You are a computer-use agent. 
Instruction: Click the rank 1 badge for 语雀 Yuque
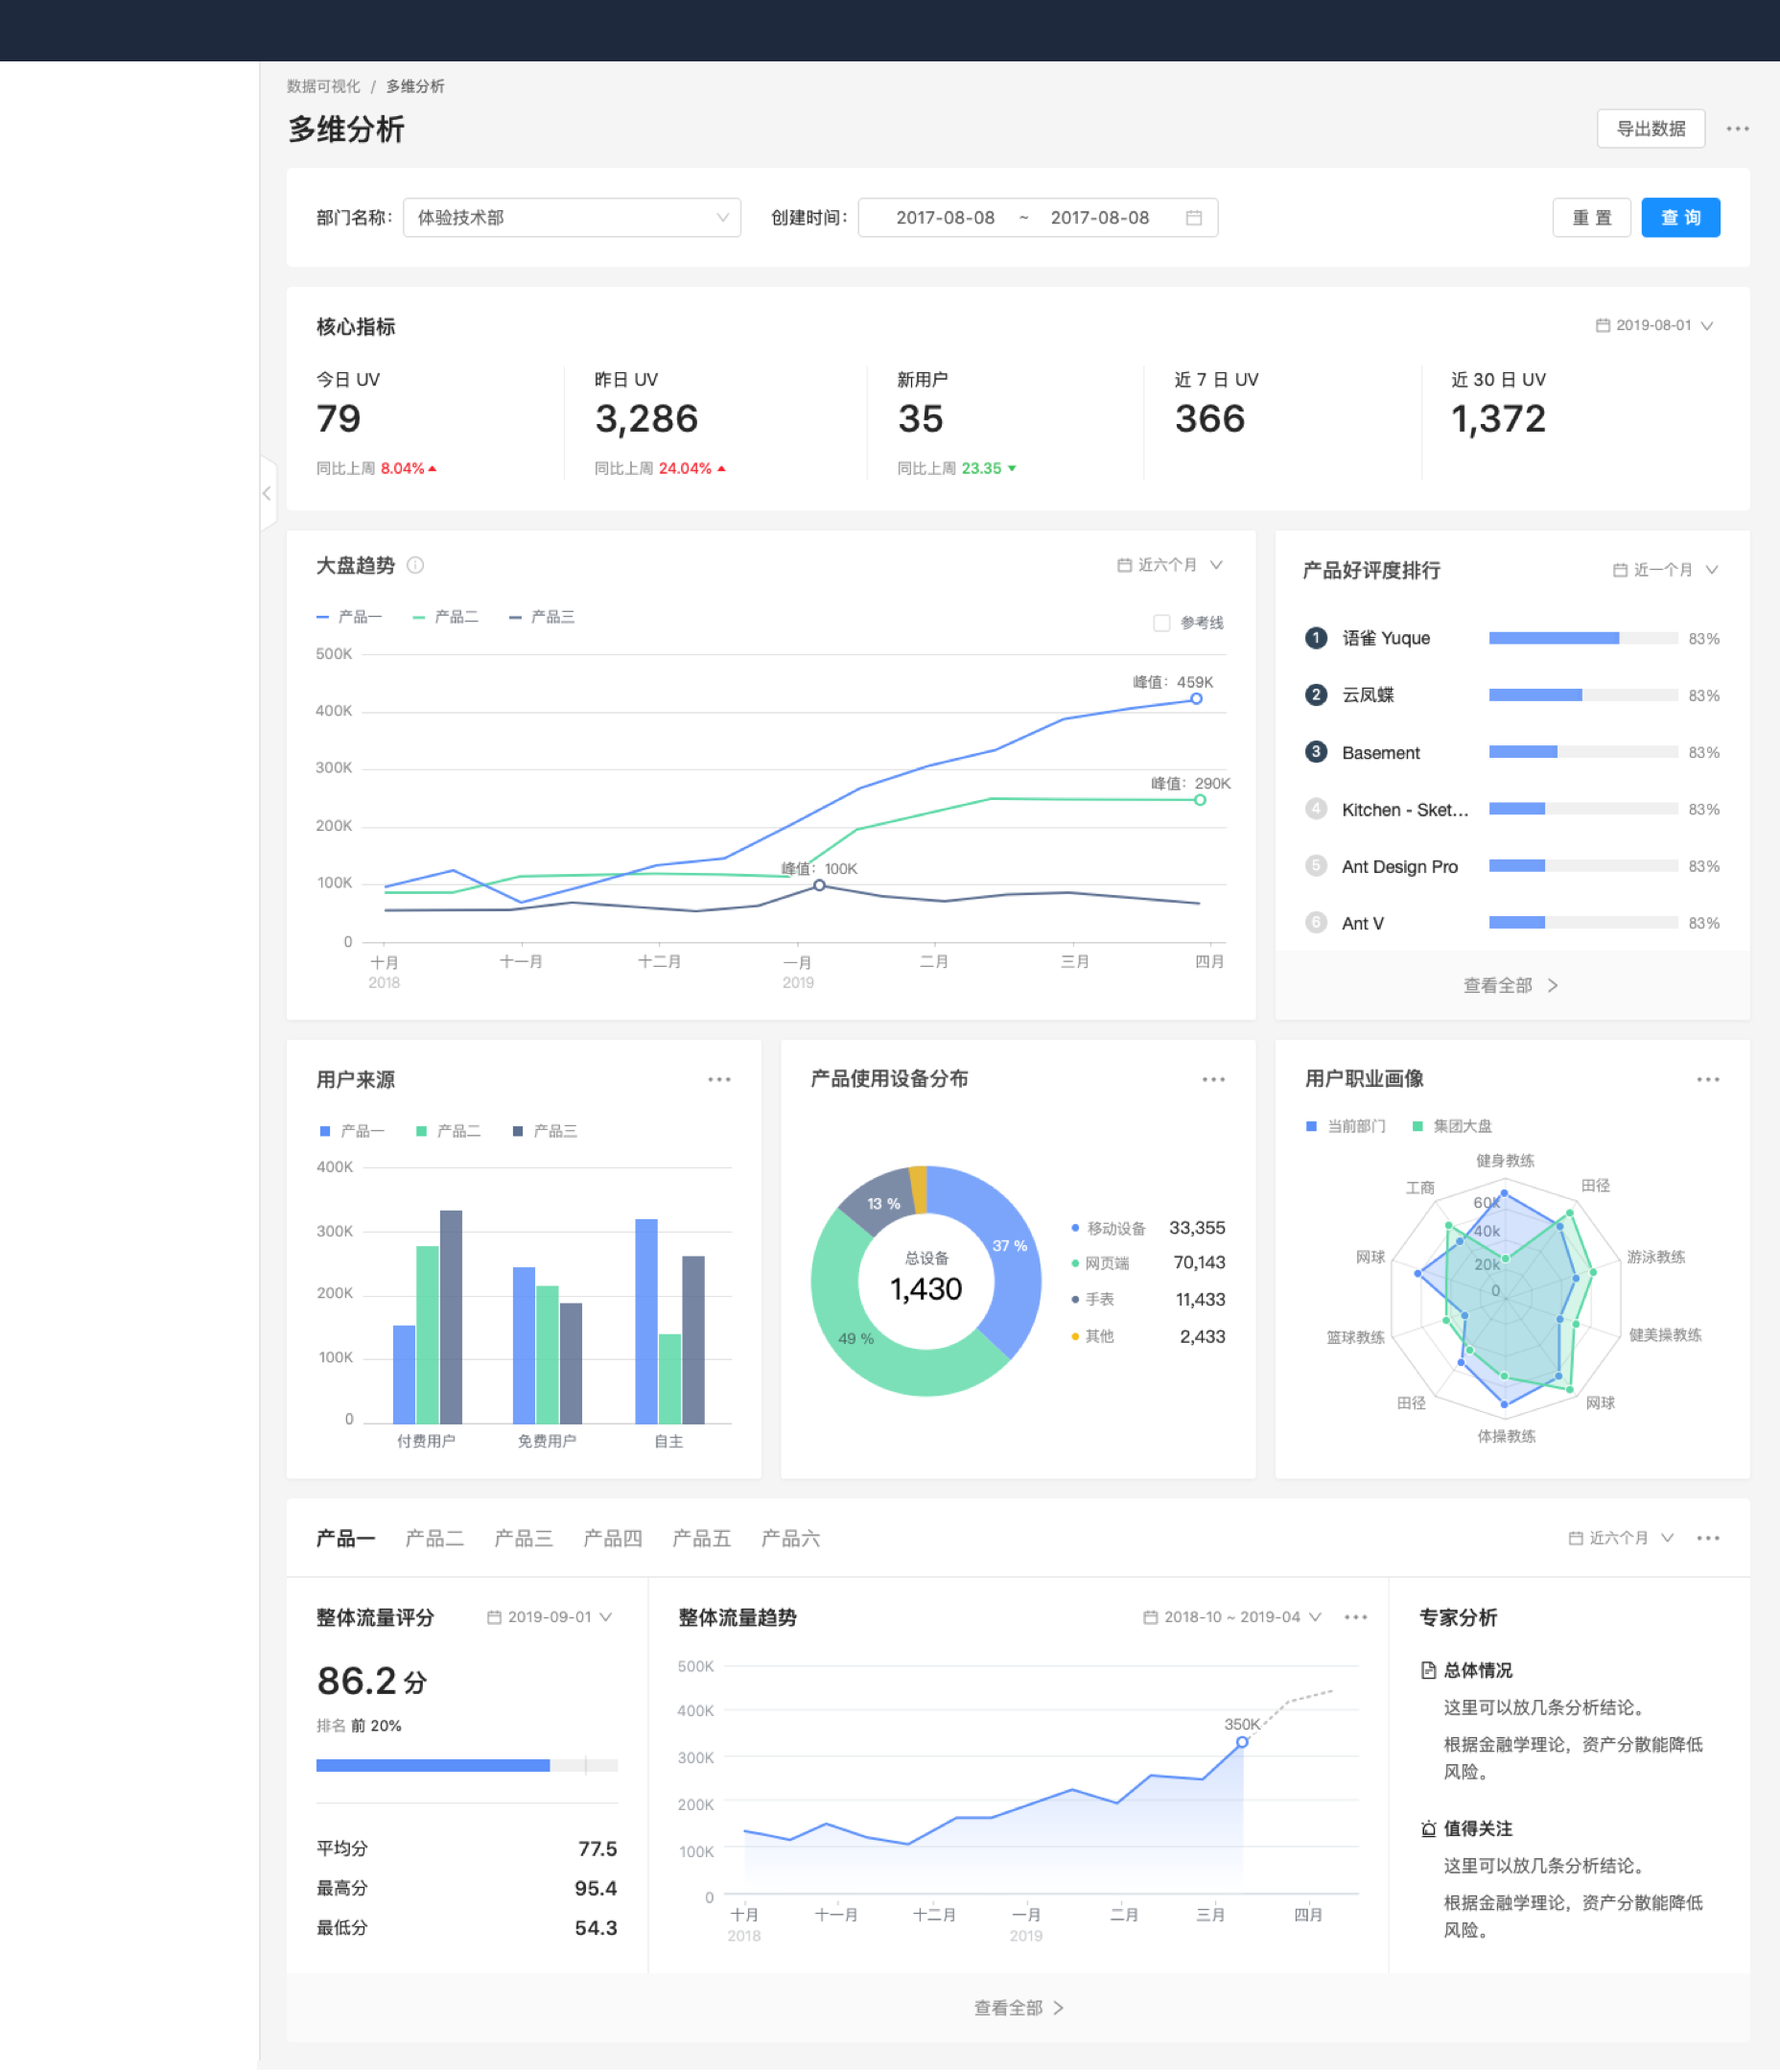[x=1316, y=638]
